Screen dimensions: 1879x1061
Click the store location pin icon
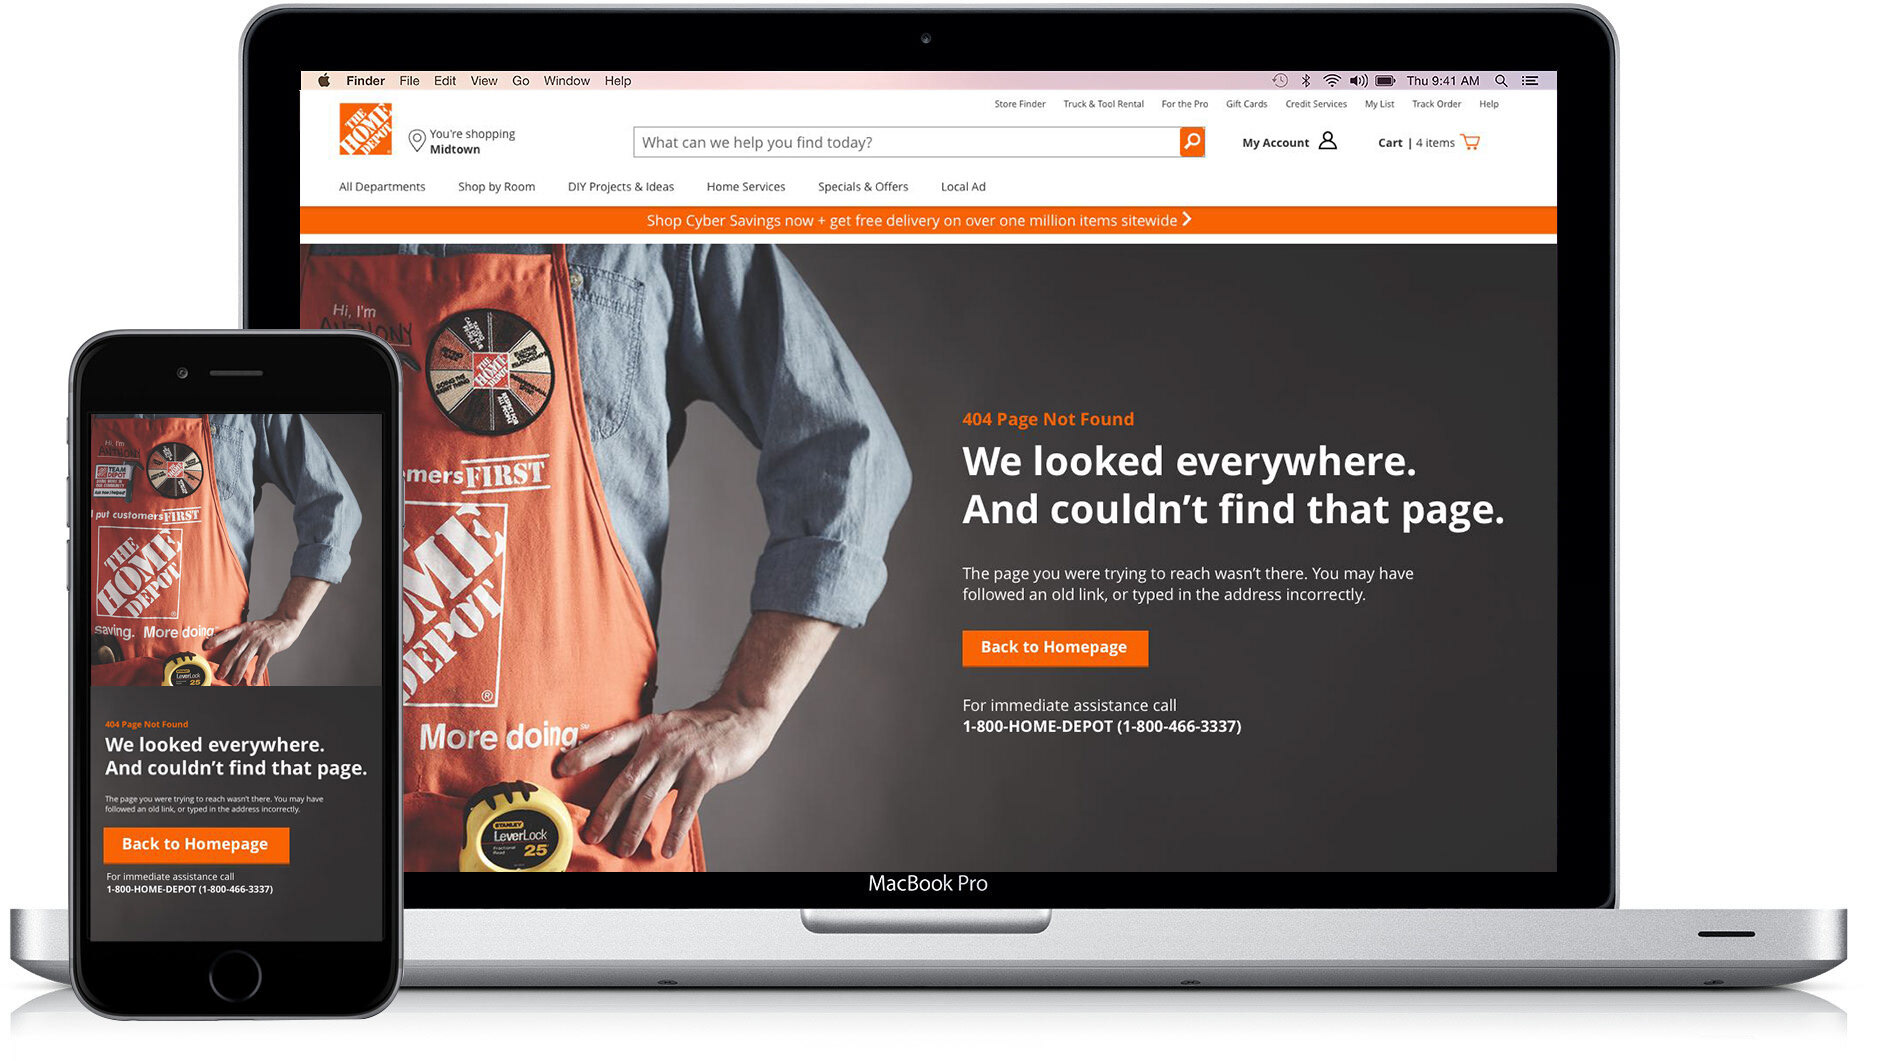(417, 141)
